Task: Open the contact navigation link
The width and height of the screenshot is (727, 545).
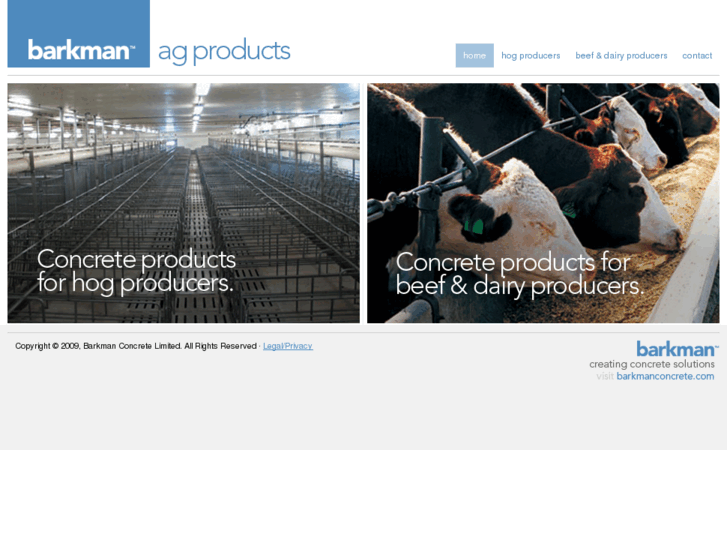Action: [697, 56]
